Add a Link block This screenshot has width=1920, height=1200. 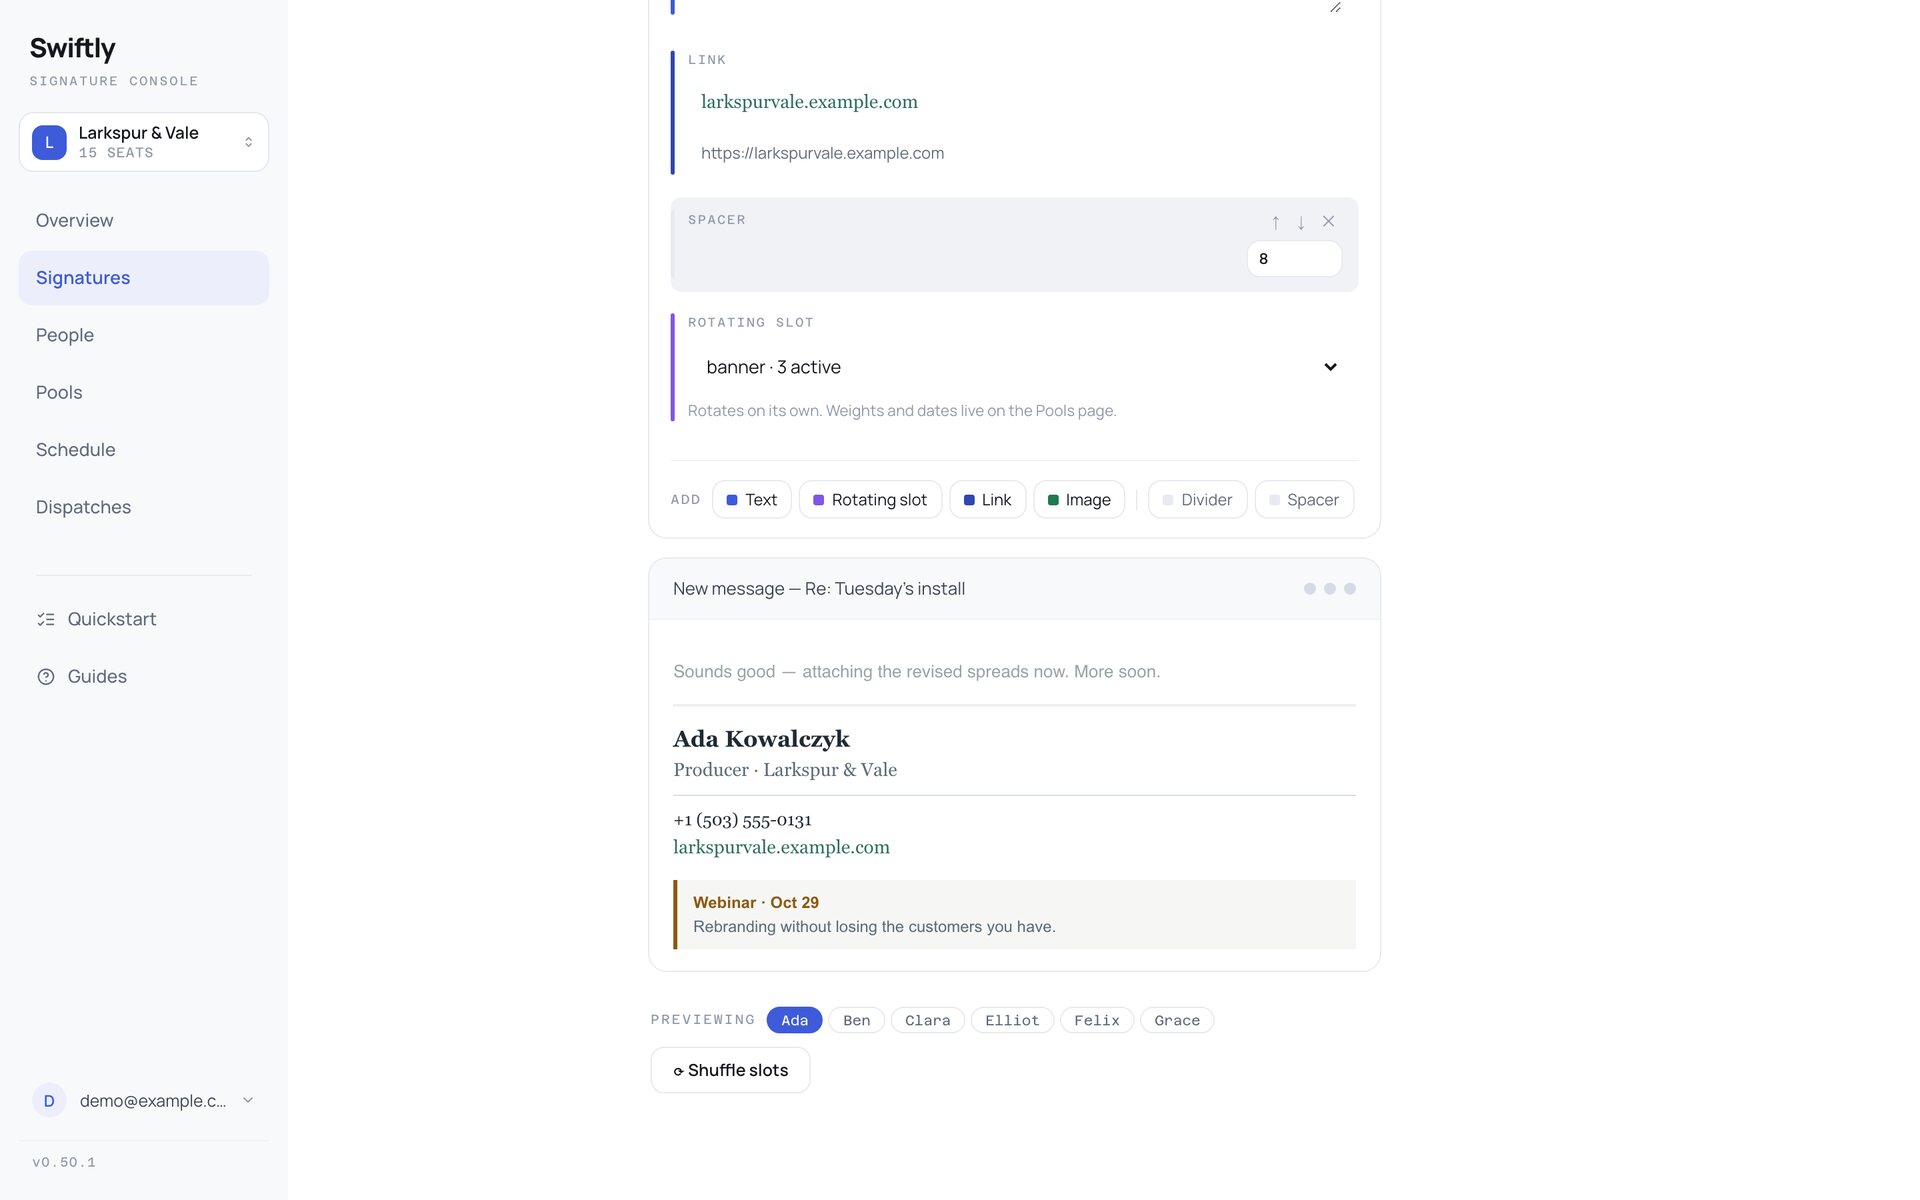coord(987,499)
